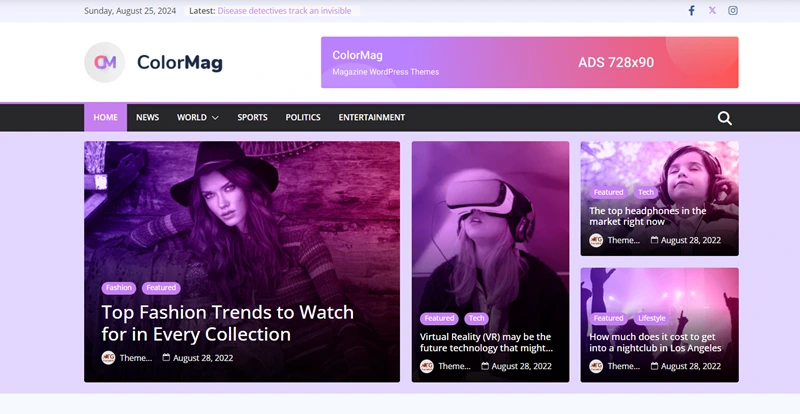Click the 'Latest:' ticker label
The height and width of the screenshot is (414, 800).
(202, 11)
